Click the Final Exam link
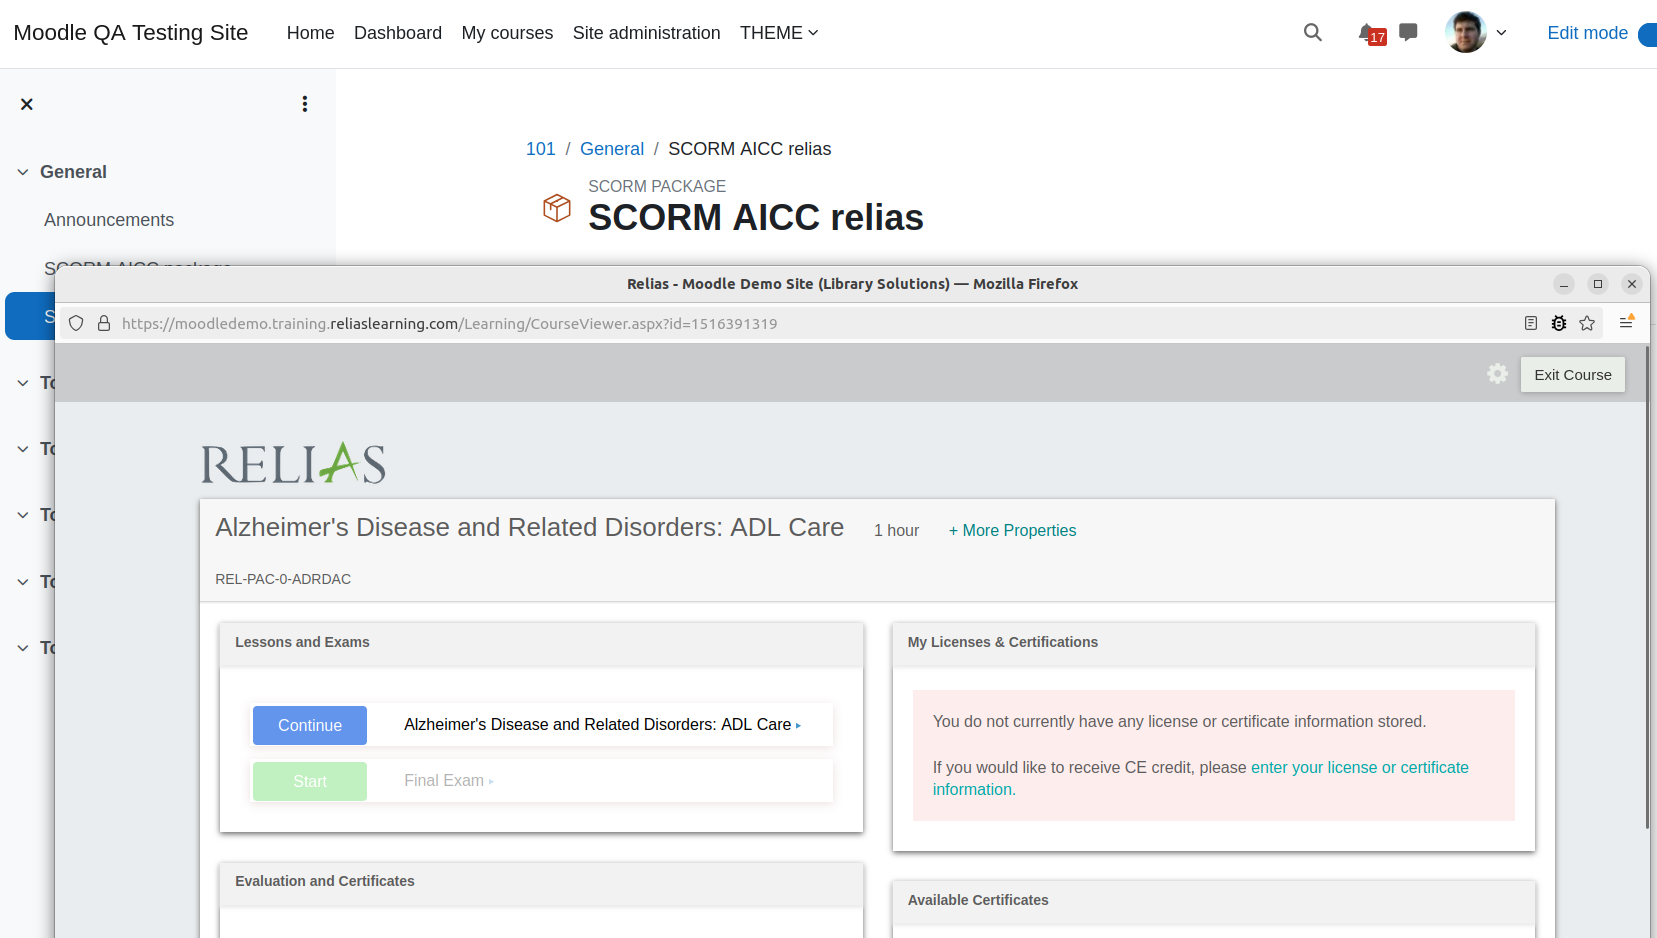The height and width of the screenshot is (938, 1657). pyautogui.click(x=448, y=780)
